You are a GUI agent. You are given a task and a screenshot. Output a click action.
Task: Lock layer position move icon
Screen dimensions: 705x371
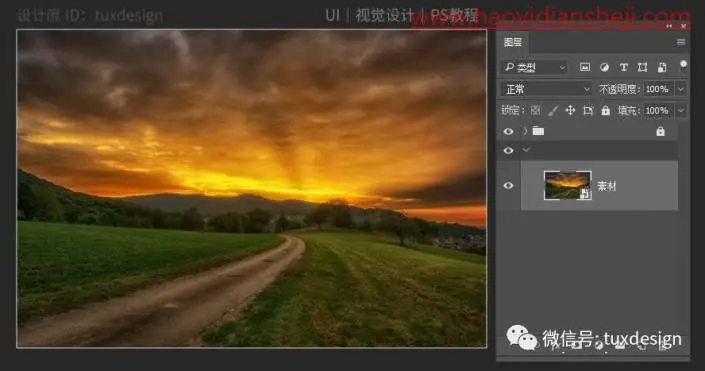pyautogui.click(x=570, y=110)
